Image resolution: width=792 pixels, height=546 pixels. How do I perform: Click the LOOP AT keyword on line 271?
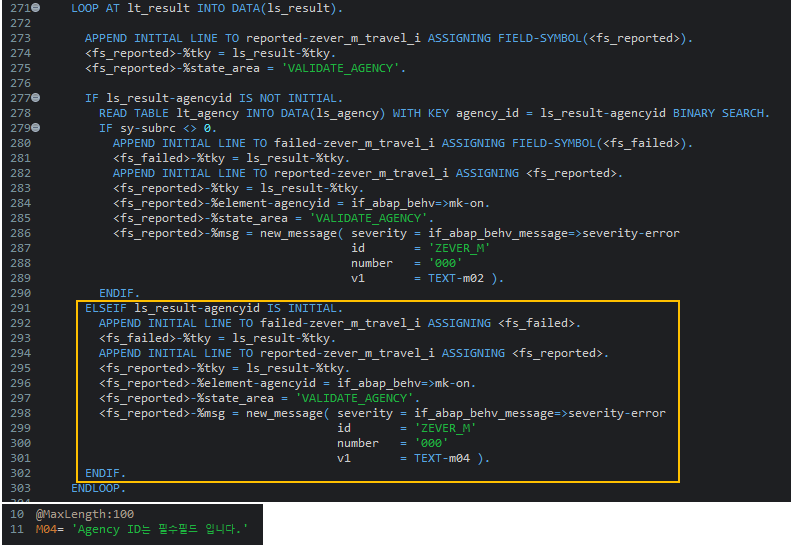[x=95, y=8]
